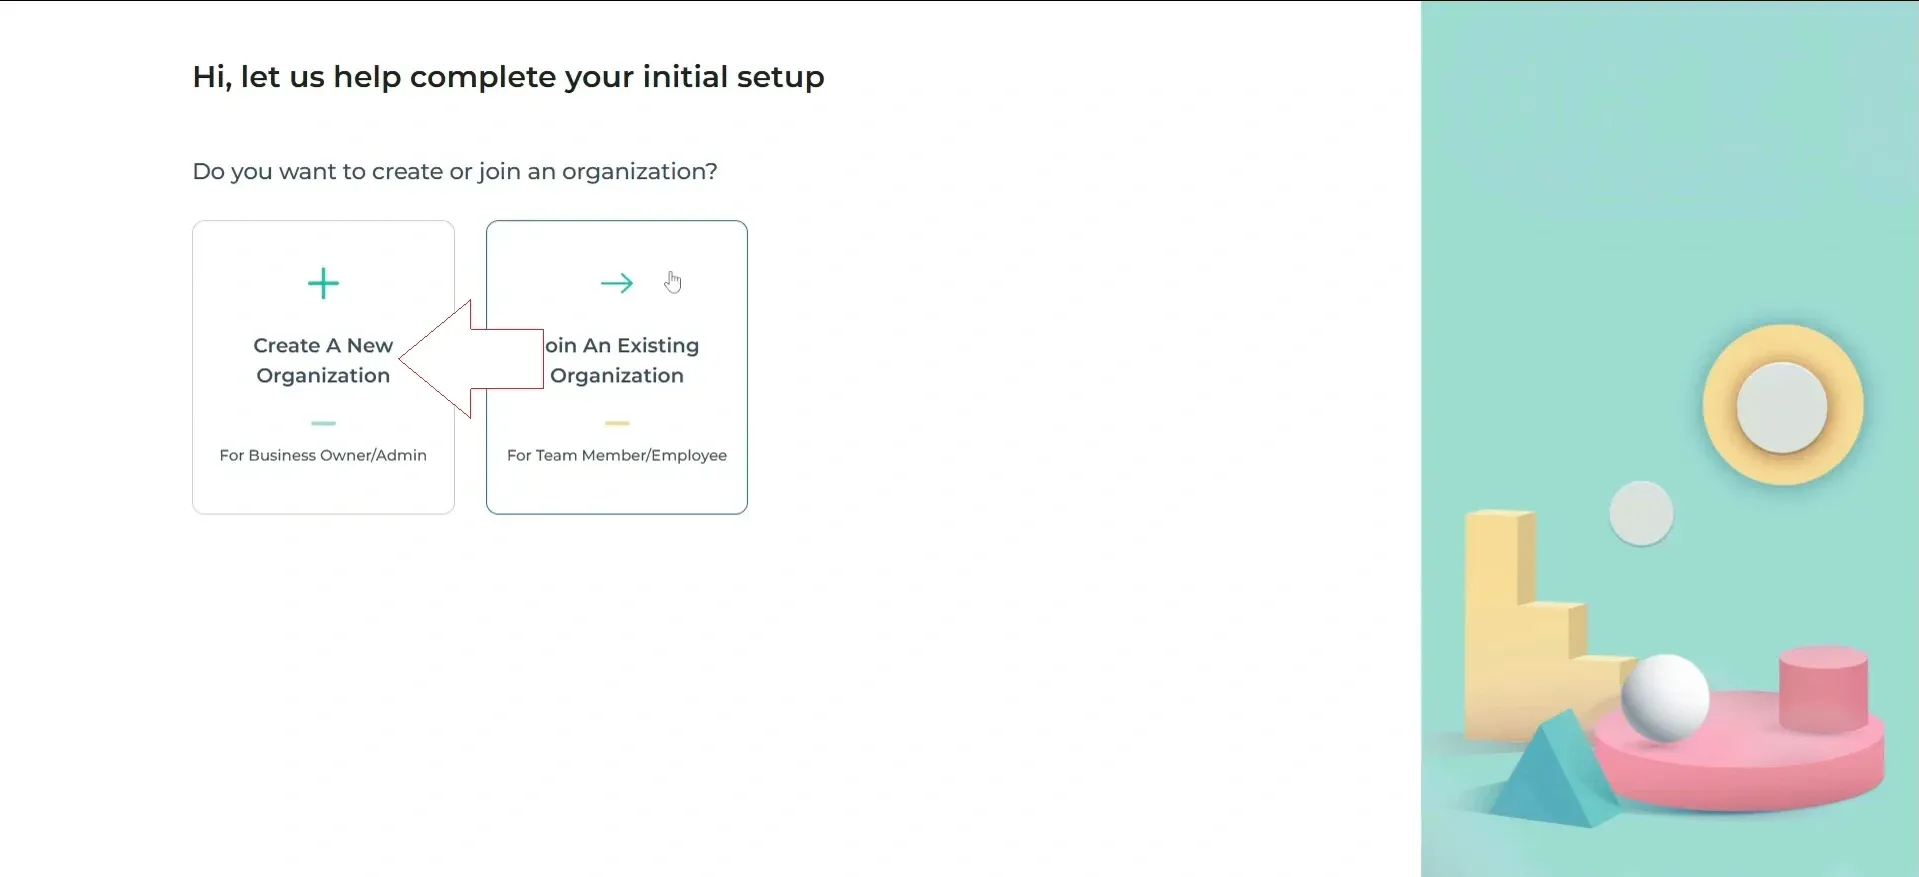Click the small pink cylinder shape
The image size is (1919, 877).
[x=1823, y=689]
